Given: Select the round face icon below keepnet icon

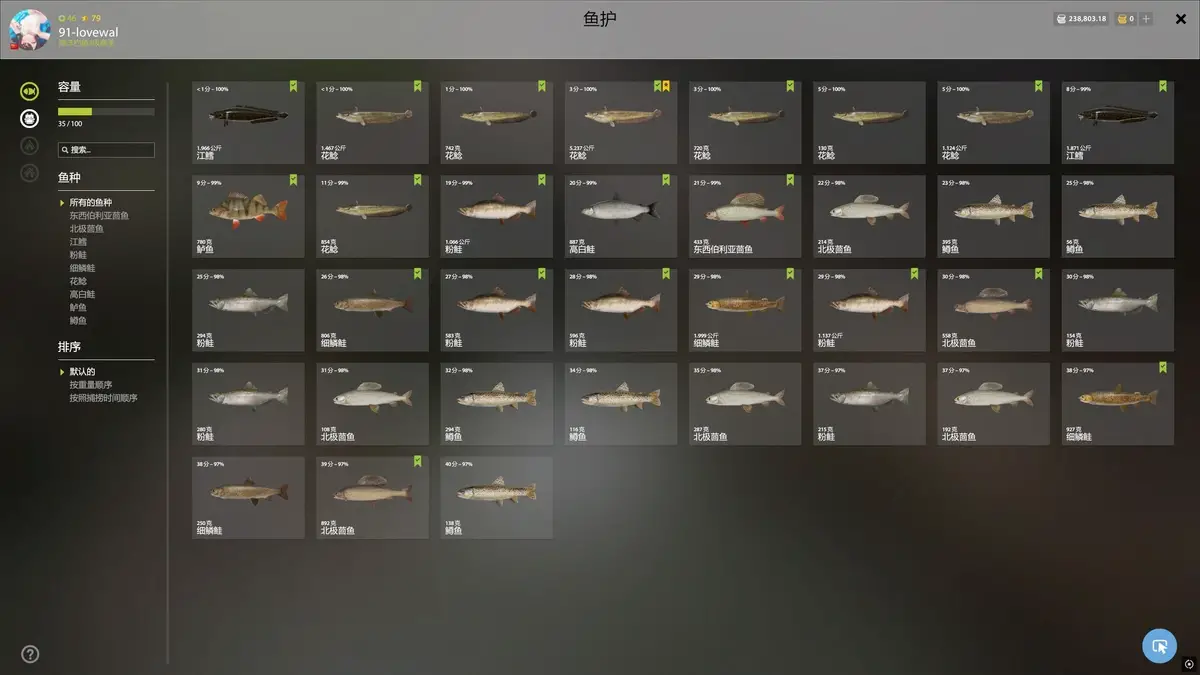Looking at the screenshot, I should (30, 119).
